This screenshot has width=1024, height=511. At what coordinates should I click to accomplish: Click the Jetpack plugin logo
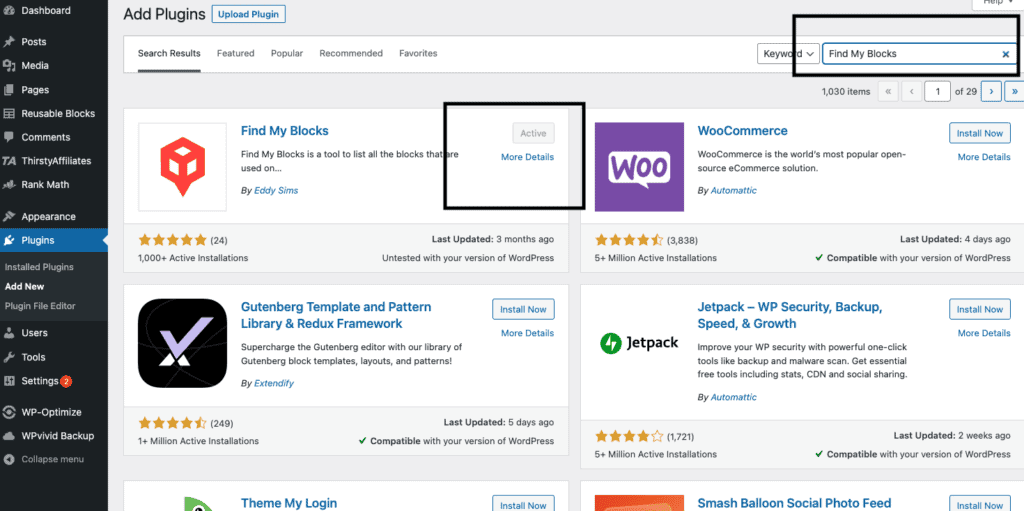coord(639,342)
